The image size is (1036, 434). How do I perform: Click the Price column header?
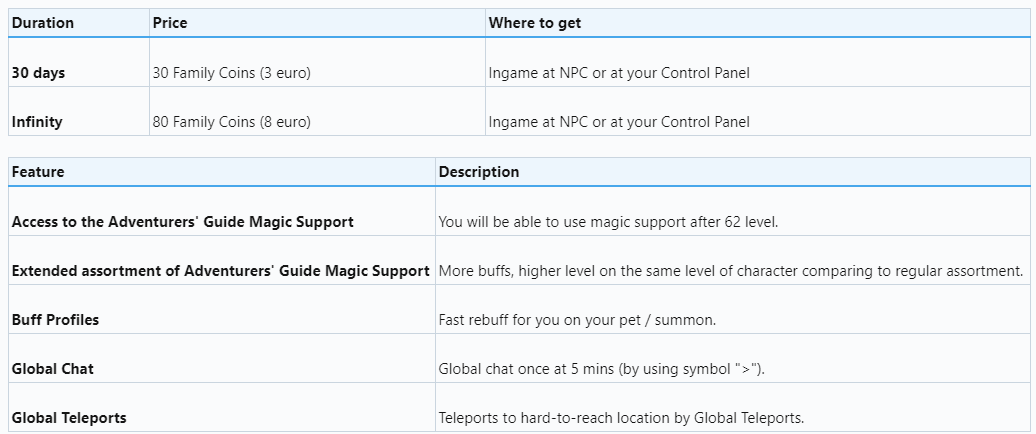(169, 22)
